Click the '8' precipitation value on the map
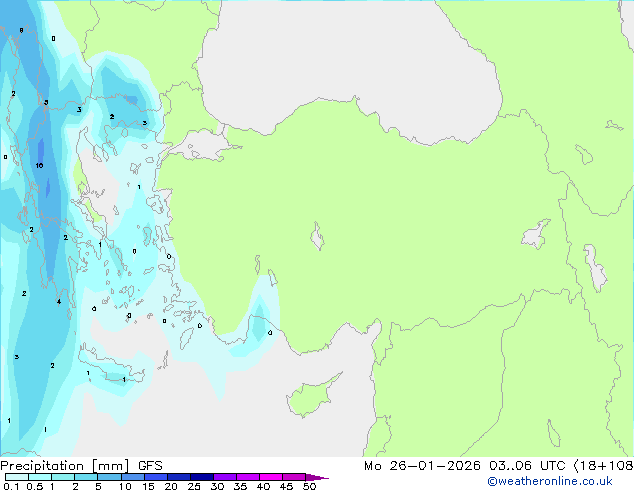 [21, 30]
